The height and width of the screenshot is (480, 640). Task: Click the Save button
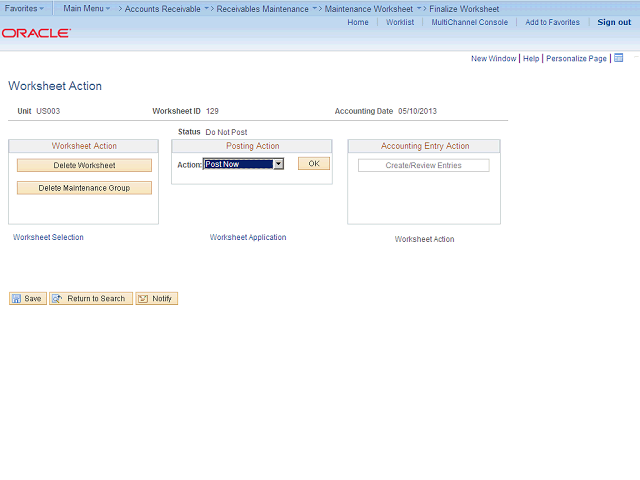click(28, 298)
